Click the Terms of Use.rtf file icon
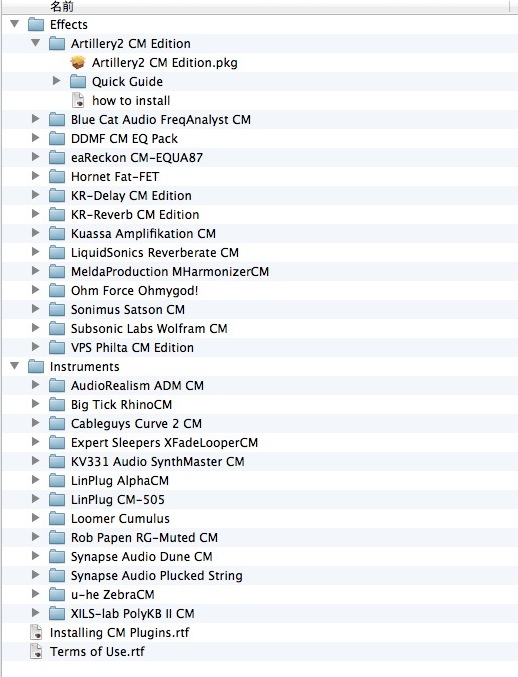518x677 pixels. tap(36, 652)
